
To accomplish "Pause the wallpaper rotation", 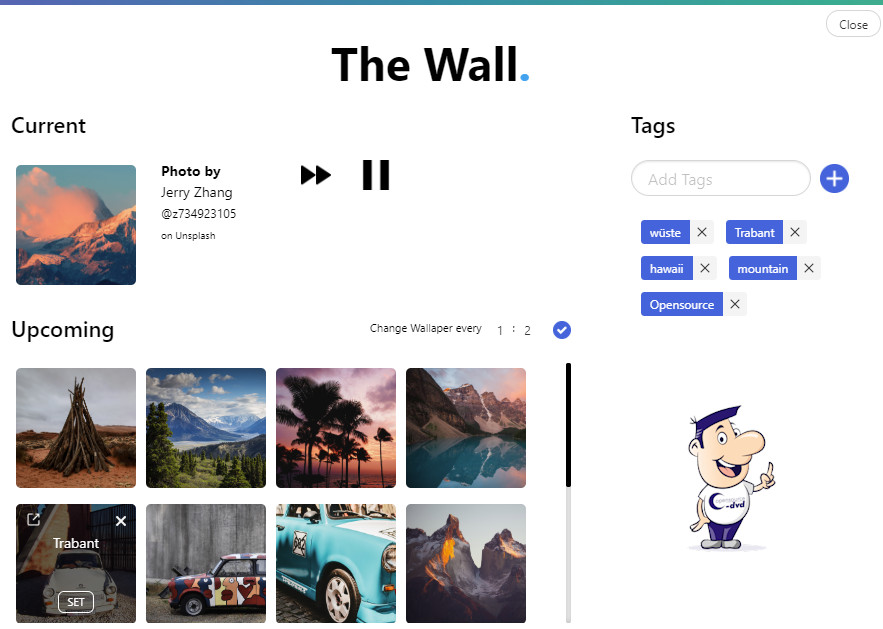I will [x=376, y=175].
